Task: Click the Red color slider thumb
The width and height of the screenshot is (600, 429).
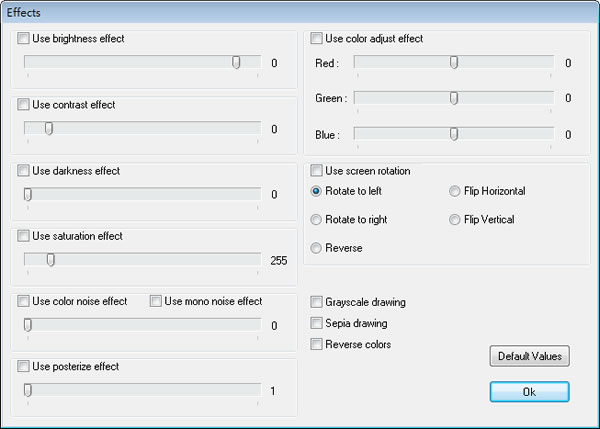Action: (454, 62)
